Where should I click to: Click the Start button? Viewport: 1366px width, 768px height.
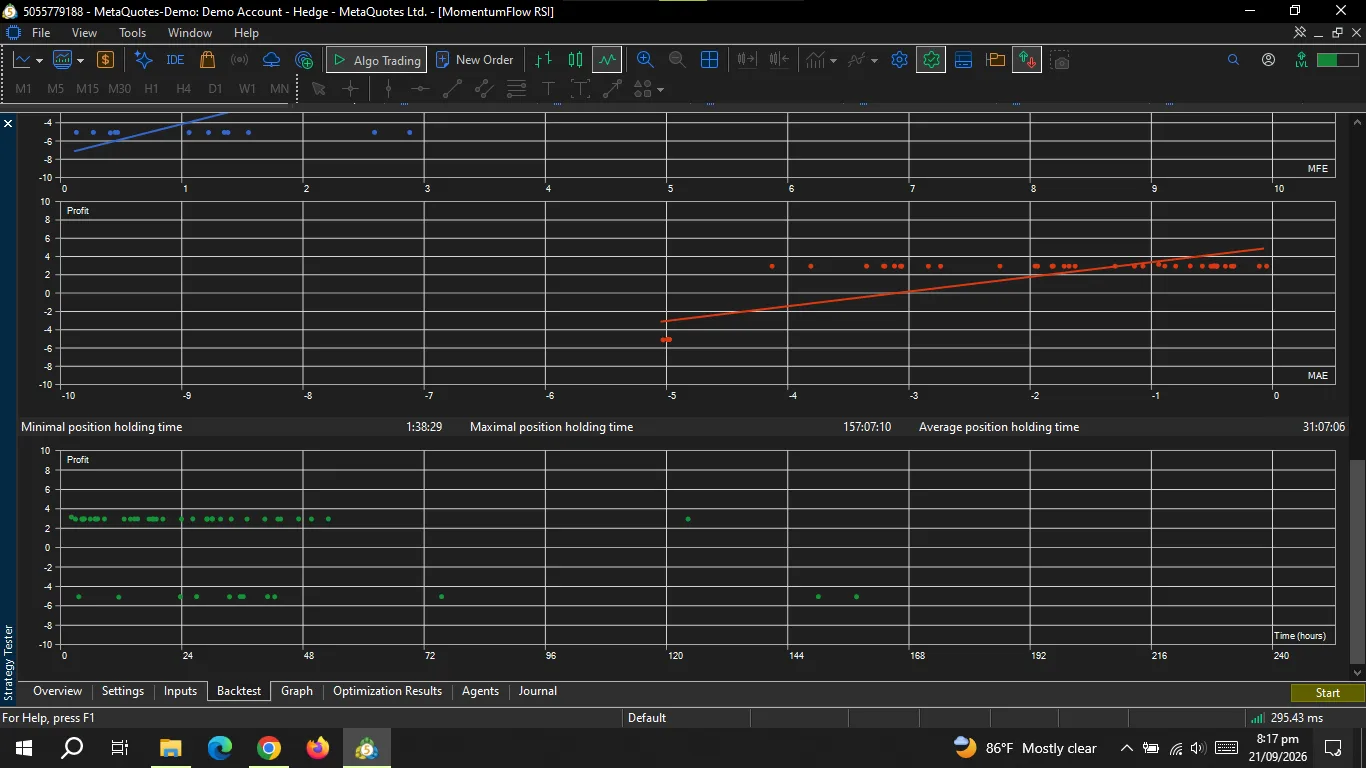coord(1328,693)
